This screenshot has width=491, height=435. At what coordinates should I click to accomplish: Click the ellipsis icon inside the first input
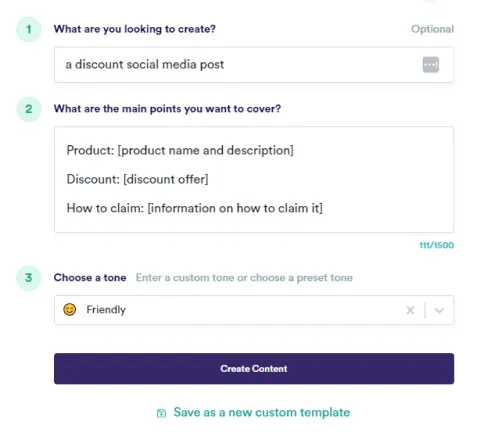[x=431, y=65]
